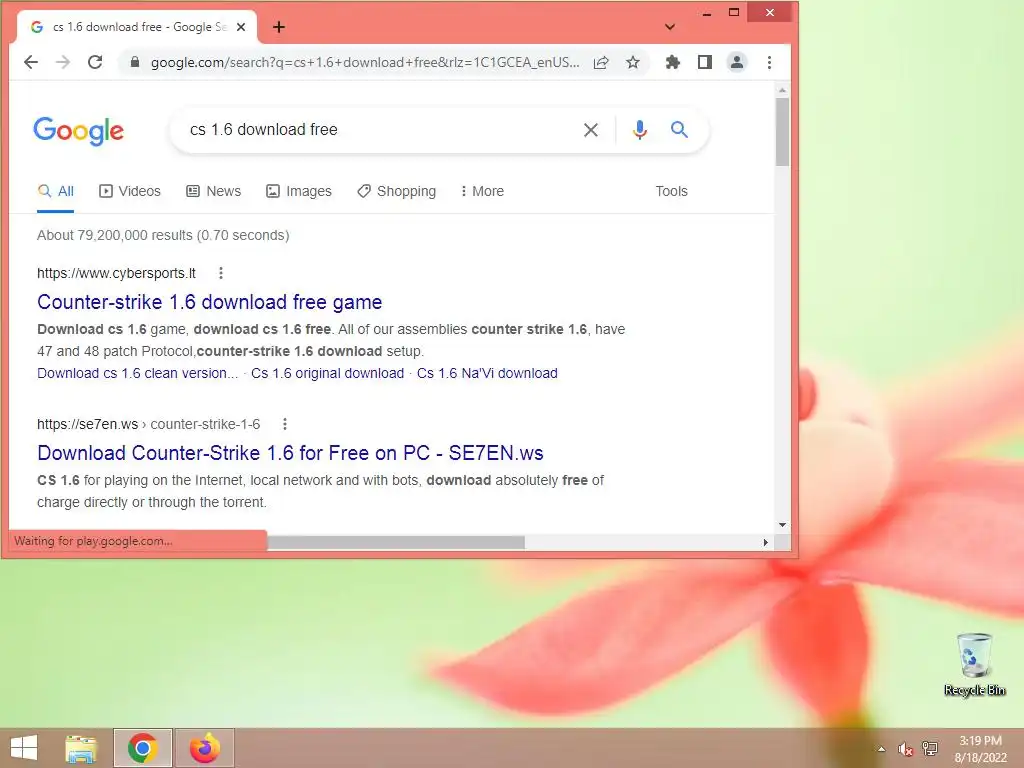Viewport: 1024px width, 768px height.
Task: Click the horizontal scrollbar right arrow
Action: tap(765, 542)
